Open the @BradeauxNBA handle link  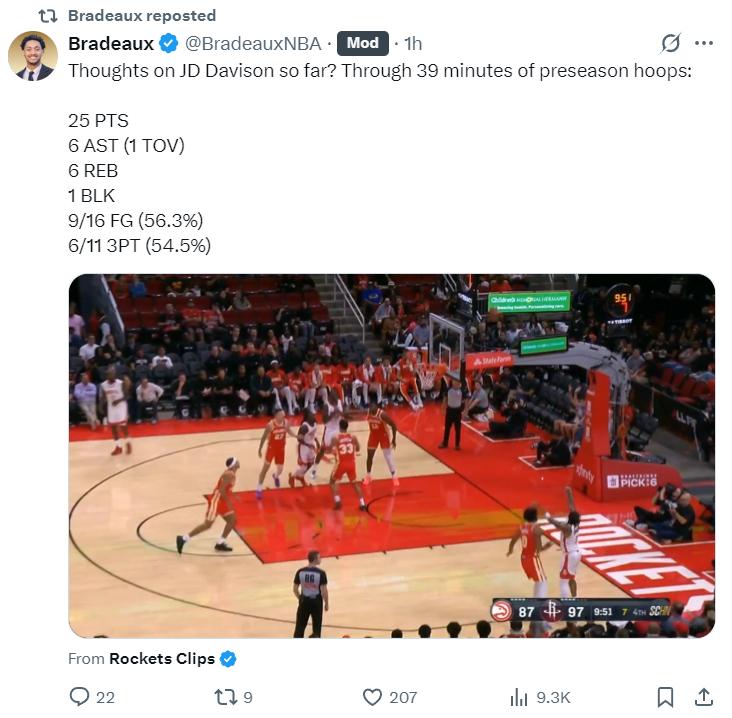coord(253,43)
